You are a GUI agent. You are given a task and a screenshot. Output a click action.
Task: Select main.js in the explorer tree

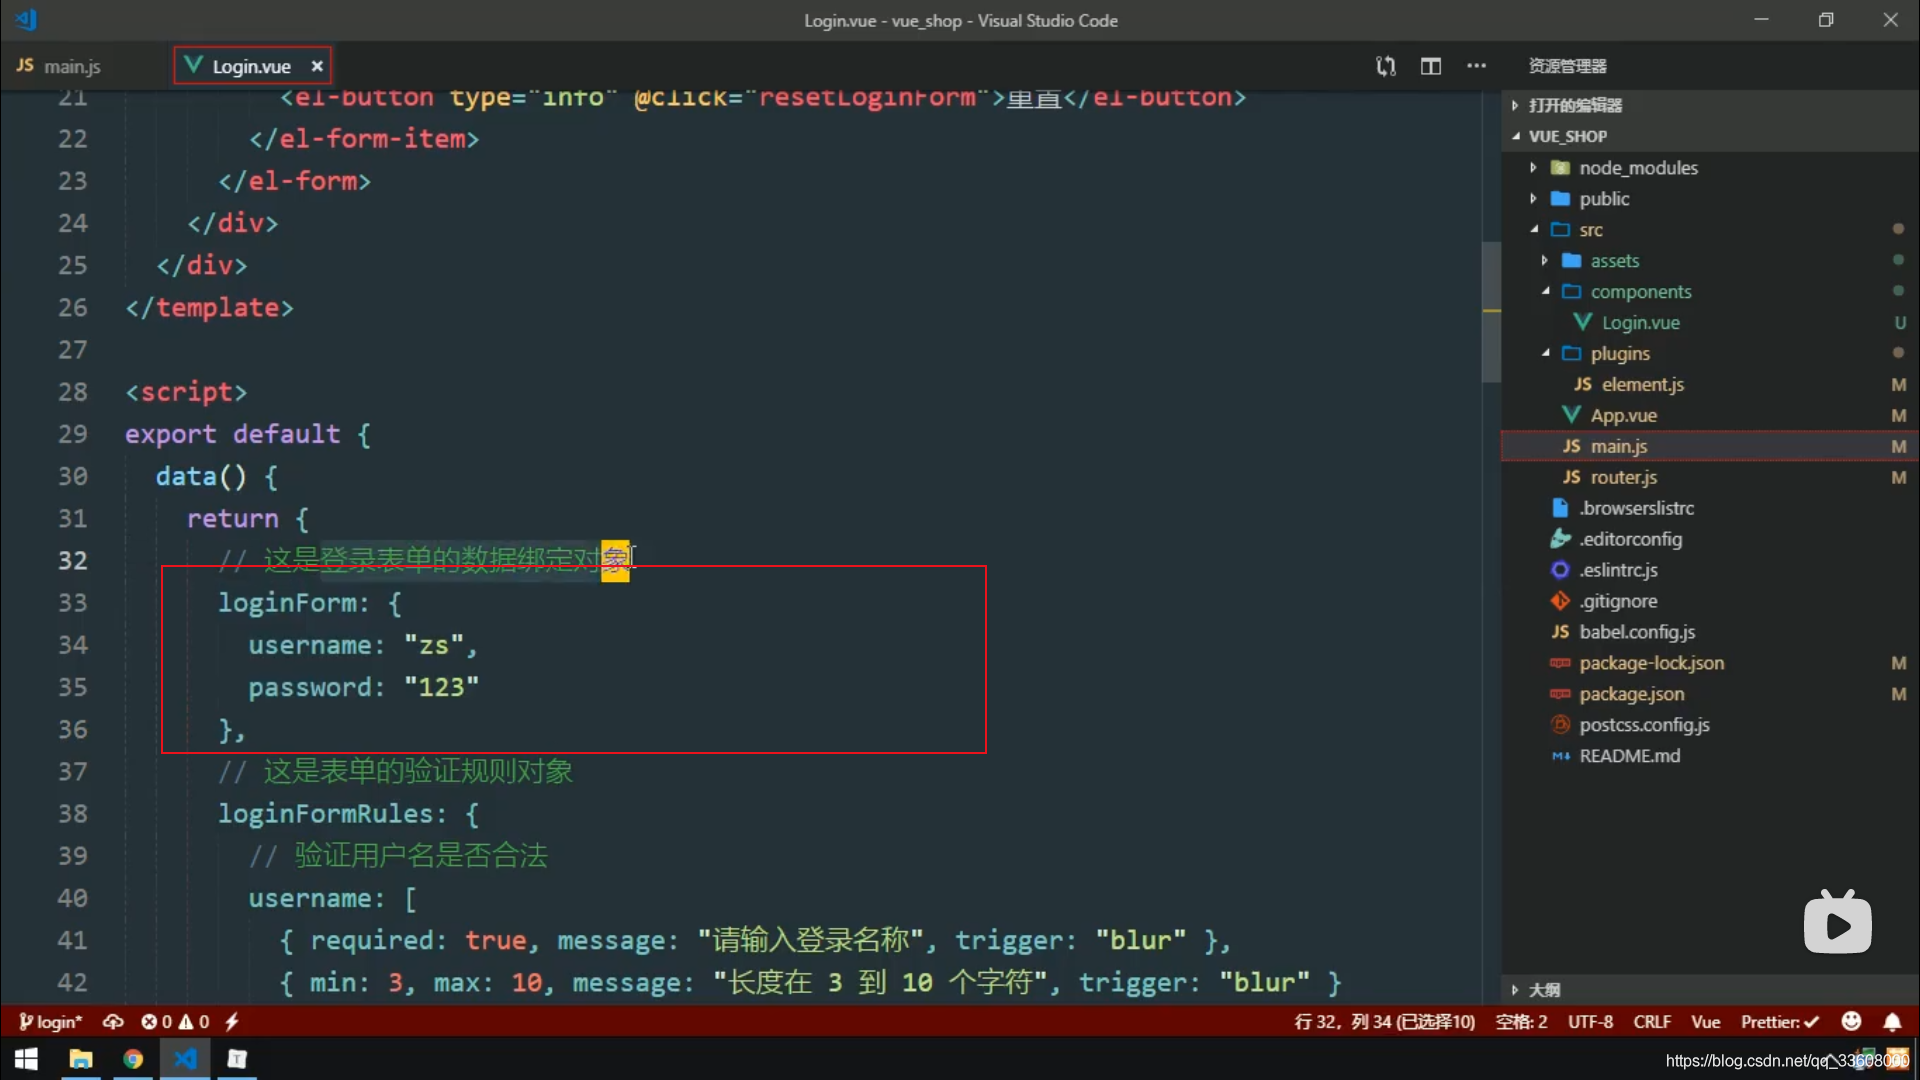point(1710,447)
